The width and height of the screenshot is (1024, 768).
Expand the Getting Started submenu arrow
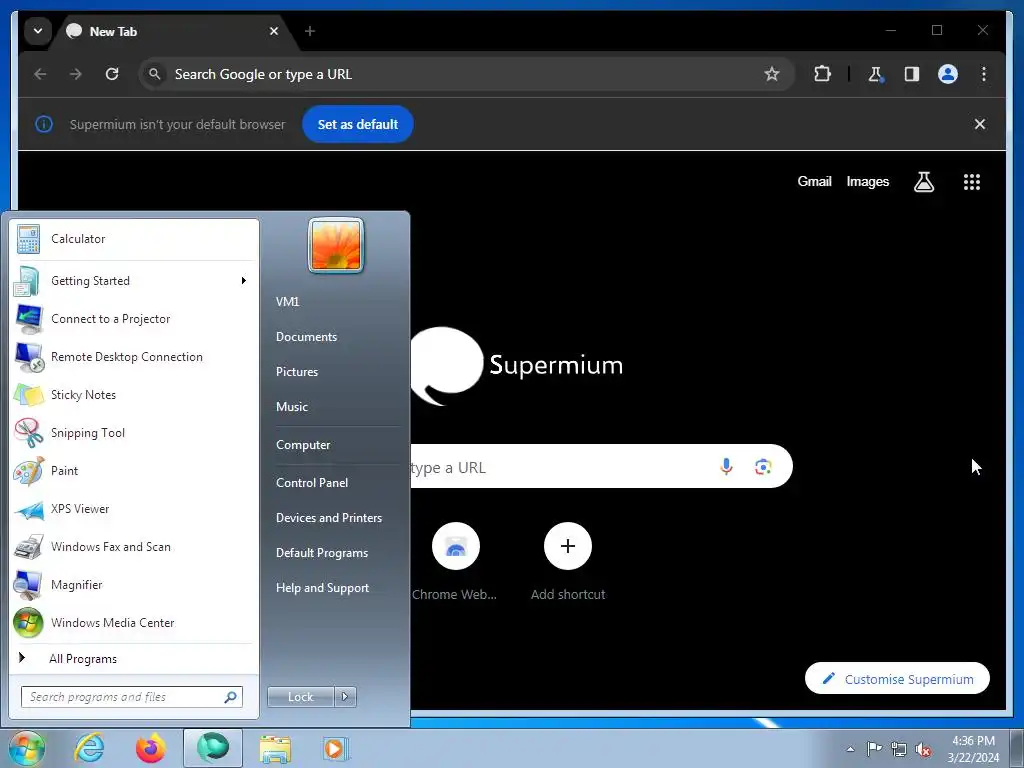[x=244, y=281]
